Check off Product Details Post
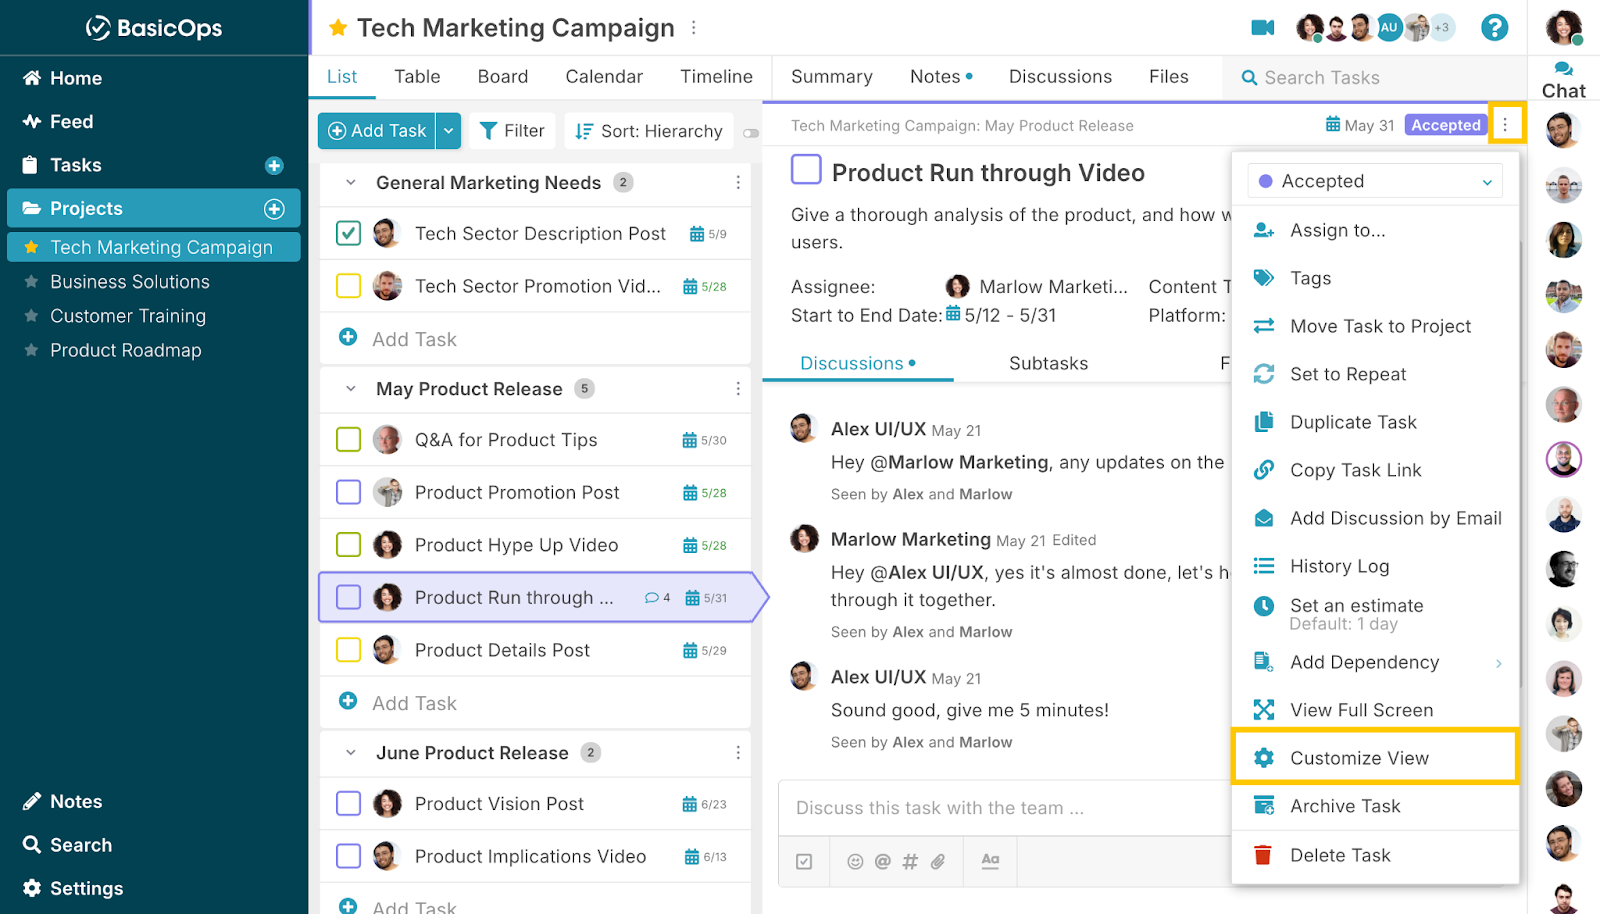This screenshot has width=1600, height=914. point(348,649)
